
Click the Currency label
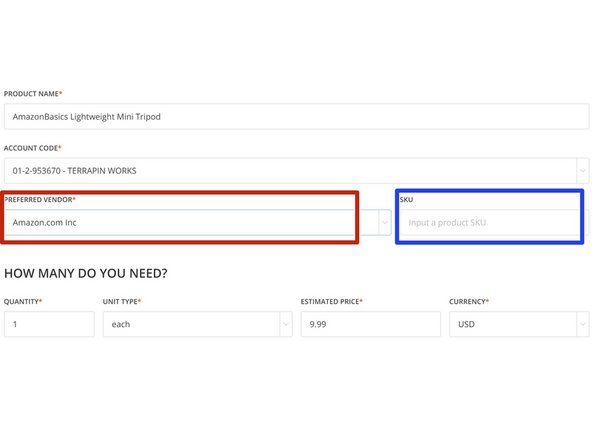tap(469, 301)
